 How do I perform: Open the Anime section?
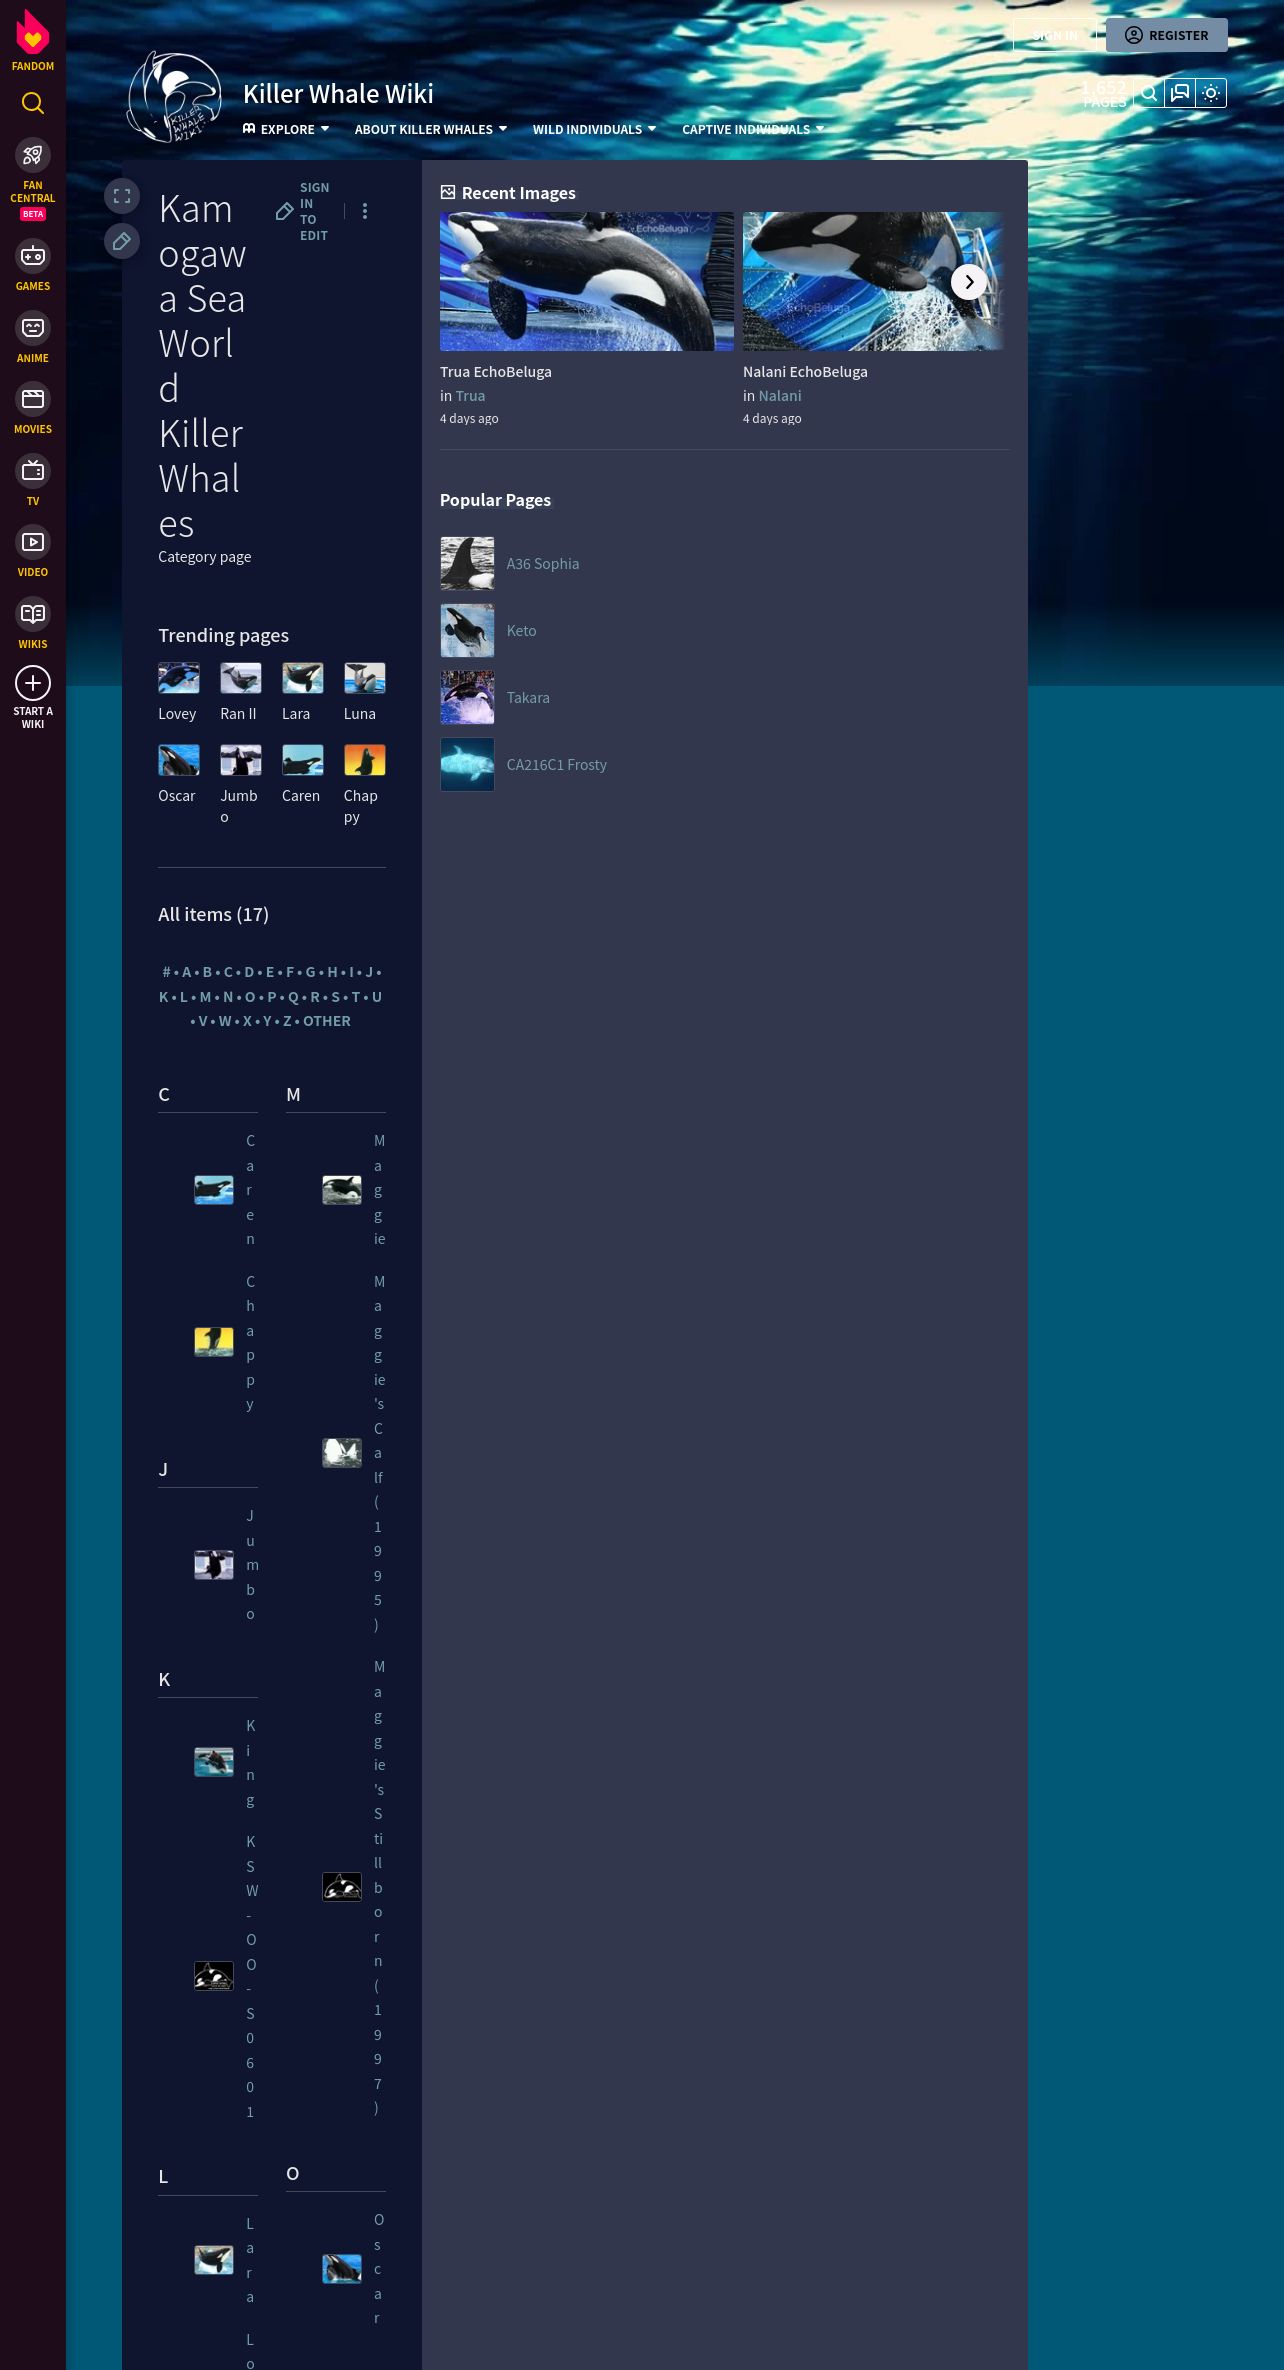pyautogui.click(x=33, y=337)
